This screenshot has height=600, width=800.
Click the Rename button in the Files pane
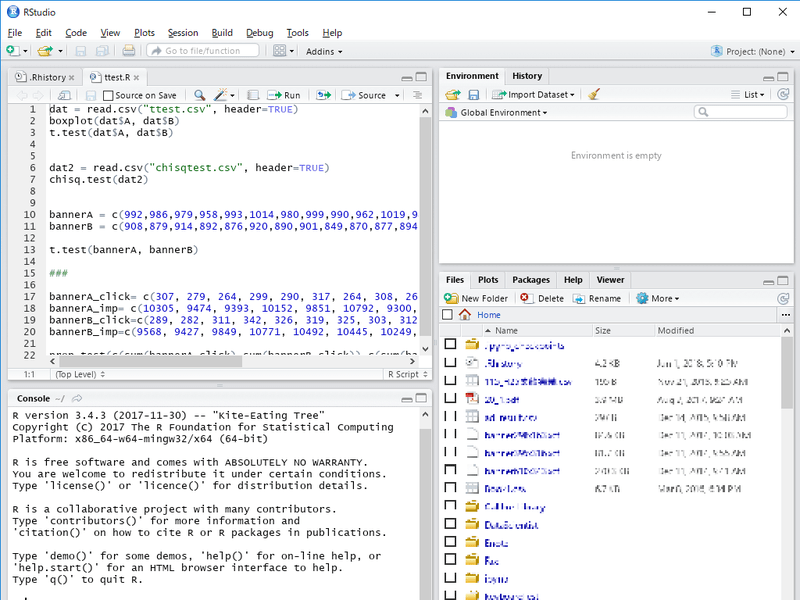click(x=597, y=298)
